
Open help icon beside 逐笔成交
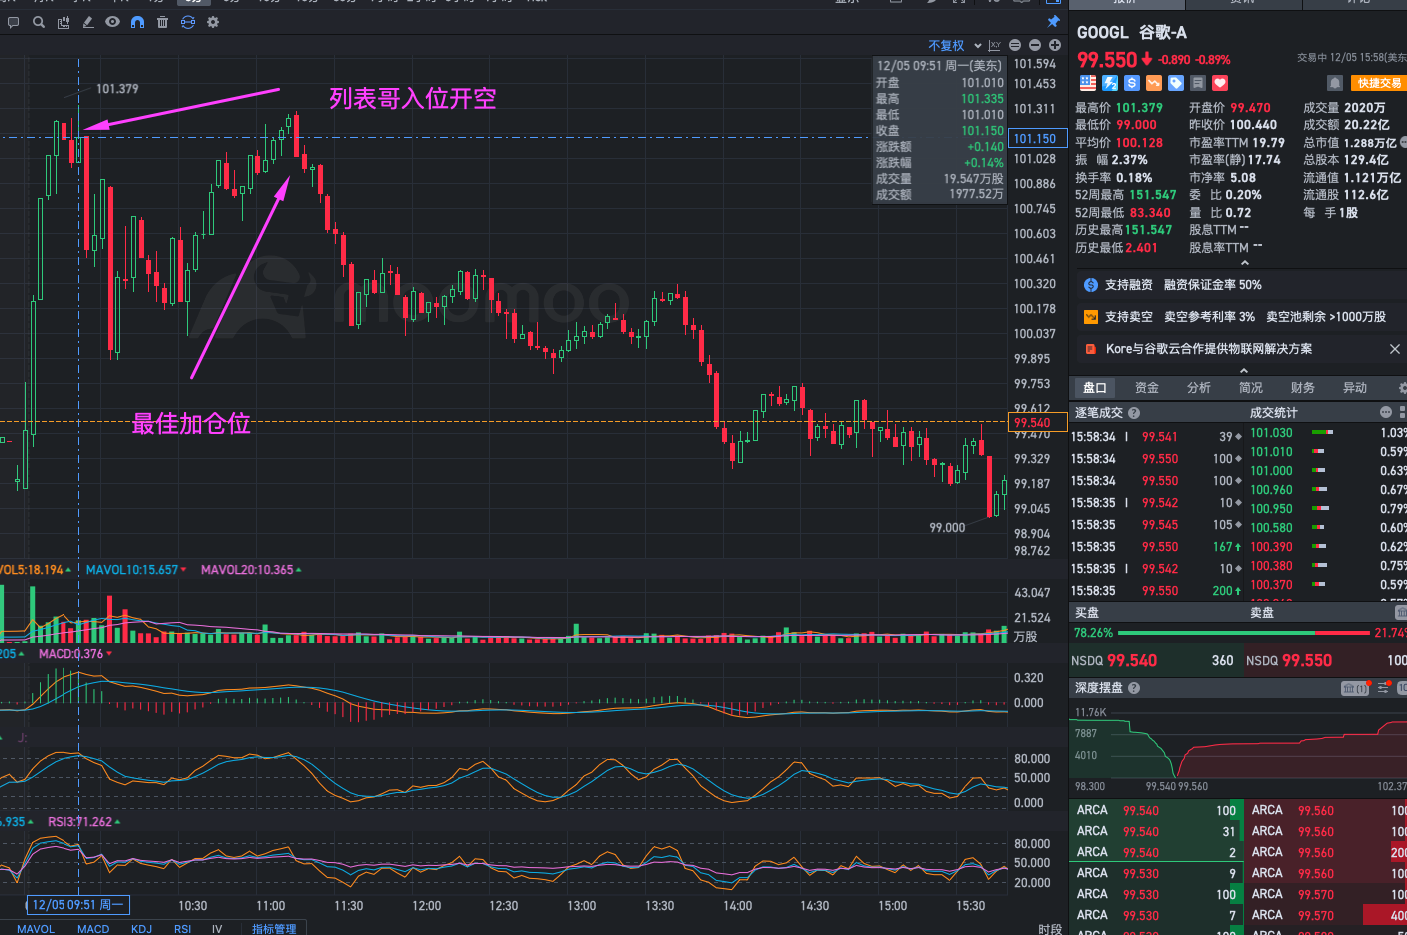click(1134, 413)
